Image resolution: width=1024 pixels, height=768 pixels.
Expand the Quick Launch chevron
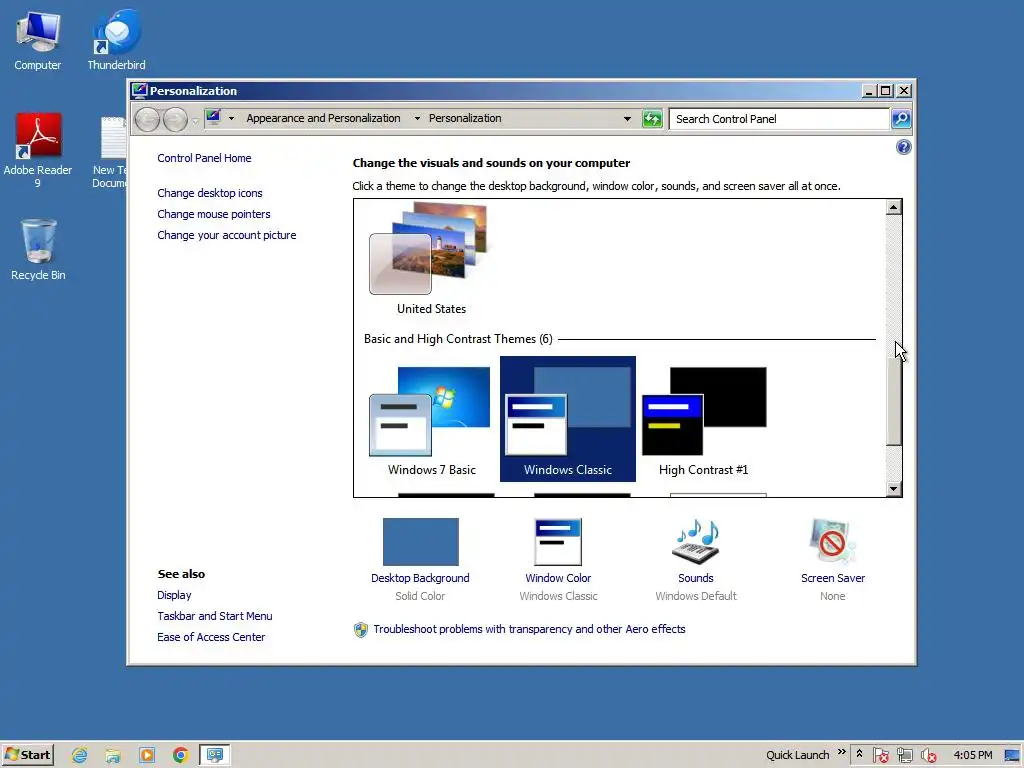(841, 752)
